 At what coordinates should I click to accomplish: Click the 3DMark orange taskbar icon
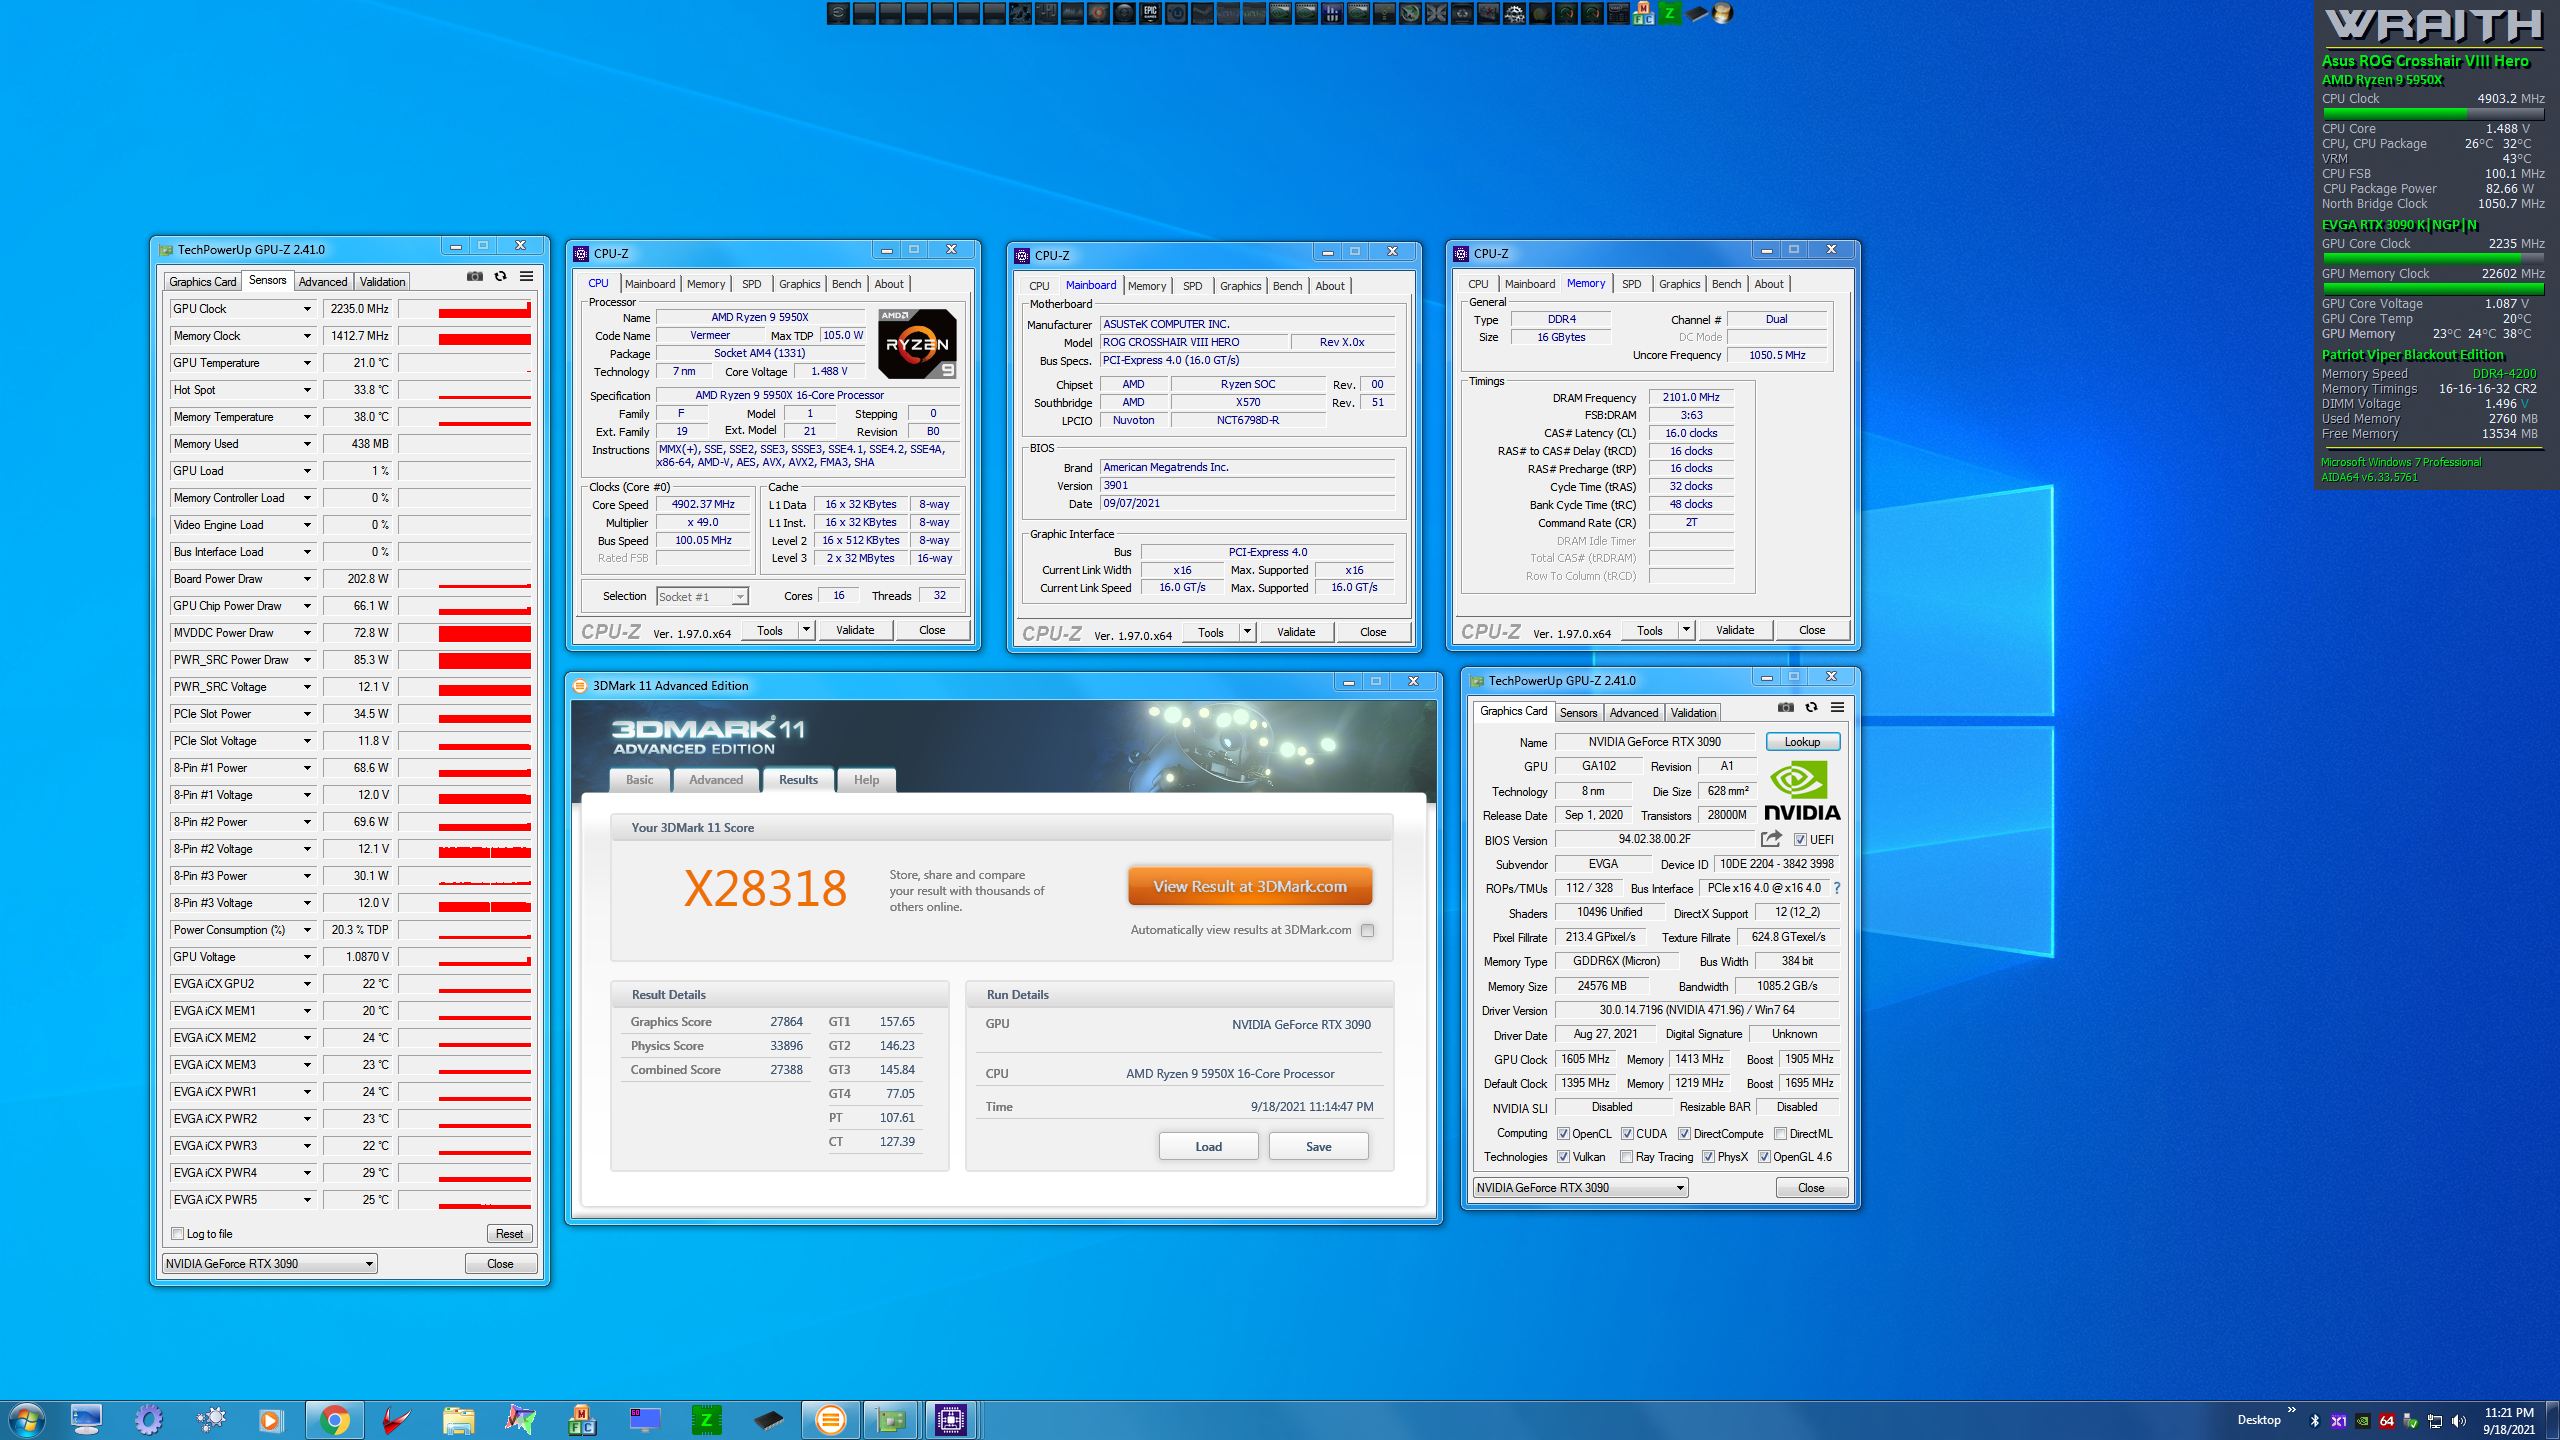829,1419
